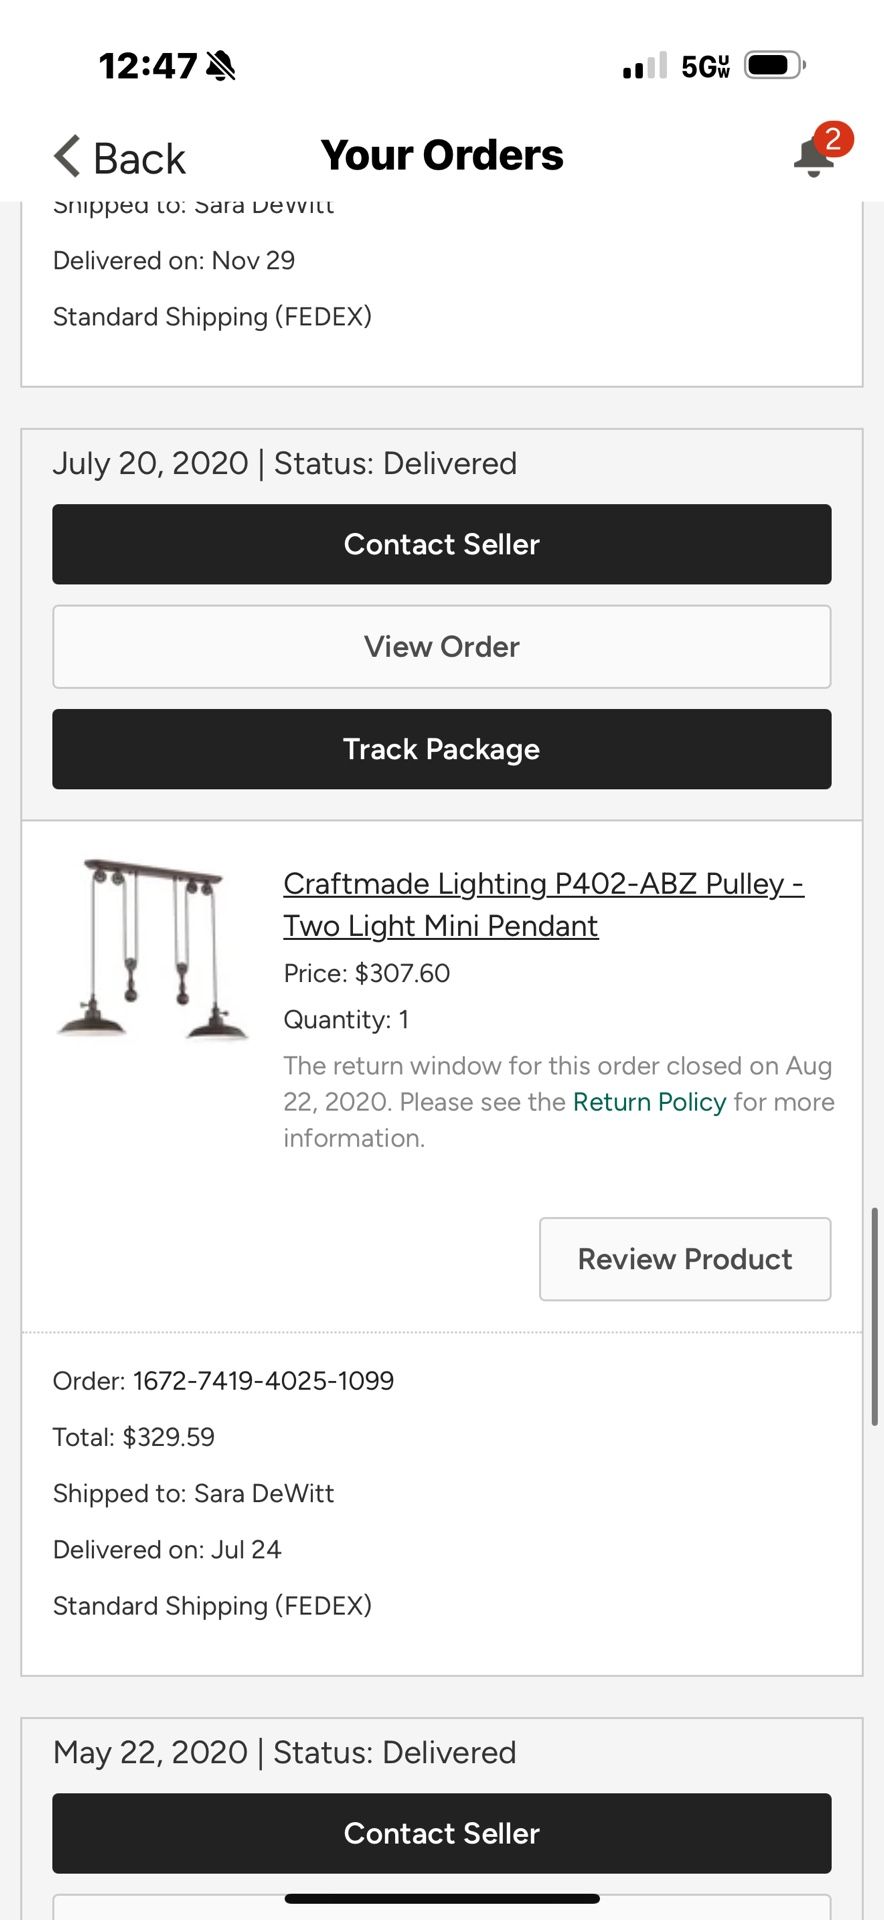The height and width of the screenshot is (1920, 884).
Task: Tap the red notification count badge
Action: tap(833, 139)
